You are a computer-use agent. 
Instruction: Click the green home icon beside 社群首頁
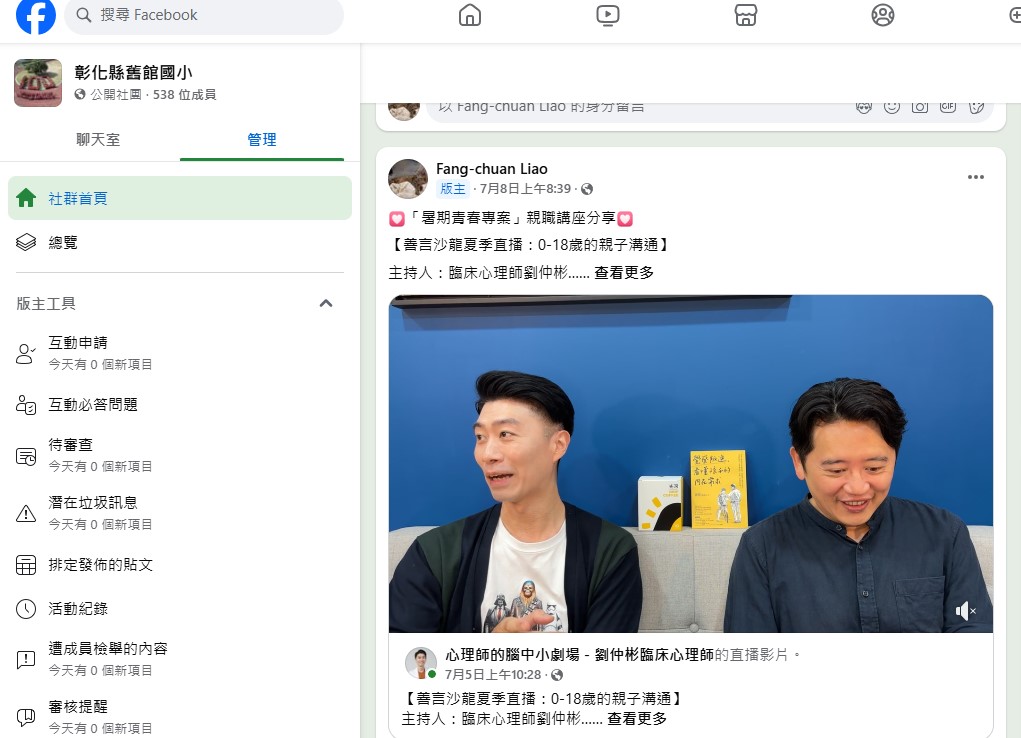tap(26, 198)
